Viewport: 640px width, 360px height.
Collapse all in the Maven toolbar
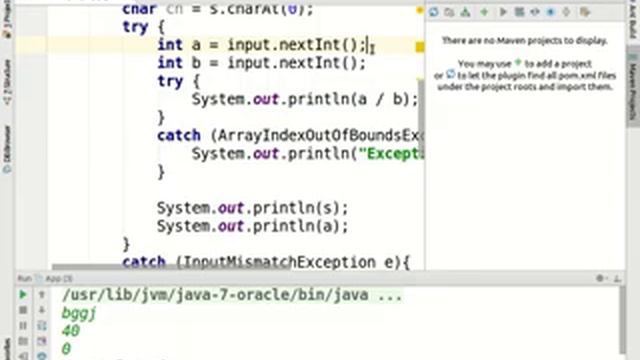[x=567, y=12]
